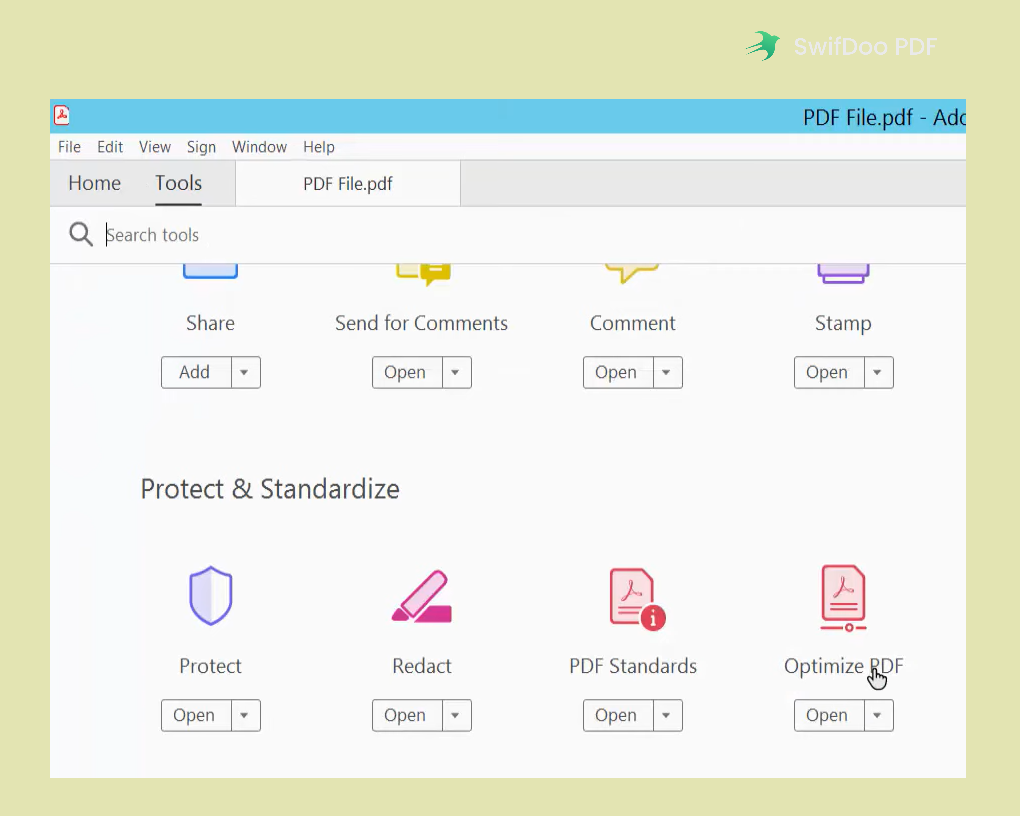The height and width of the screenshot is (816, 1020).
Task: Open the Edit menu
Action: click(110, 147)
